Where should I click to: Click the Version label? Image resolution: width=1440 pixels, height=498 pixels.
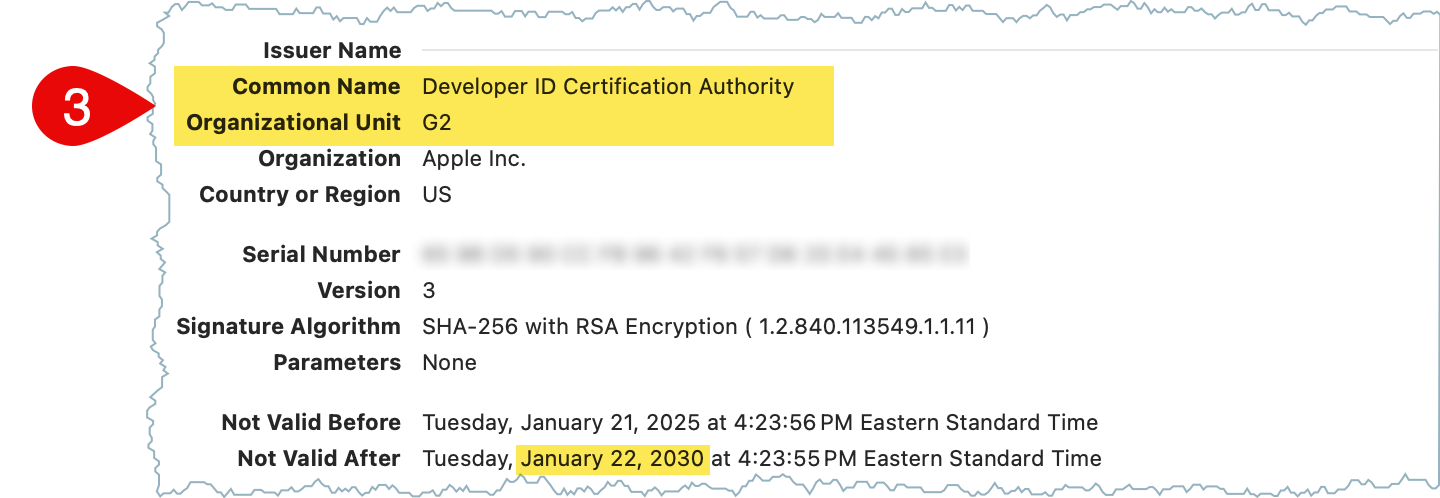(359, 290)
